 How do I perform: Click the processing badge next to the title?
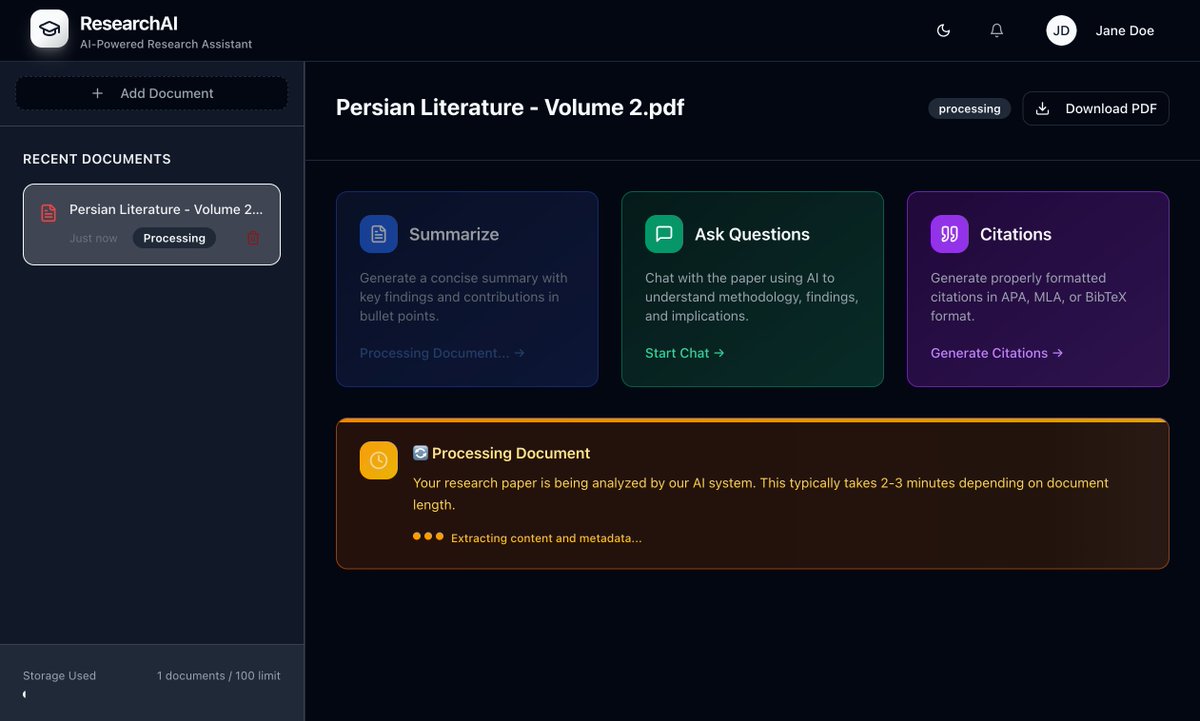point(968,108)
